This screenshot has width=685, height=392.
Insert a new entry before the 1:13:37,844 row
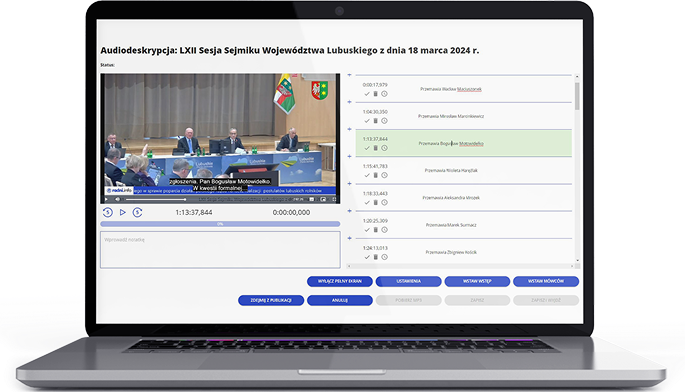pyautogui.click(x=349, y=129)
